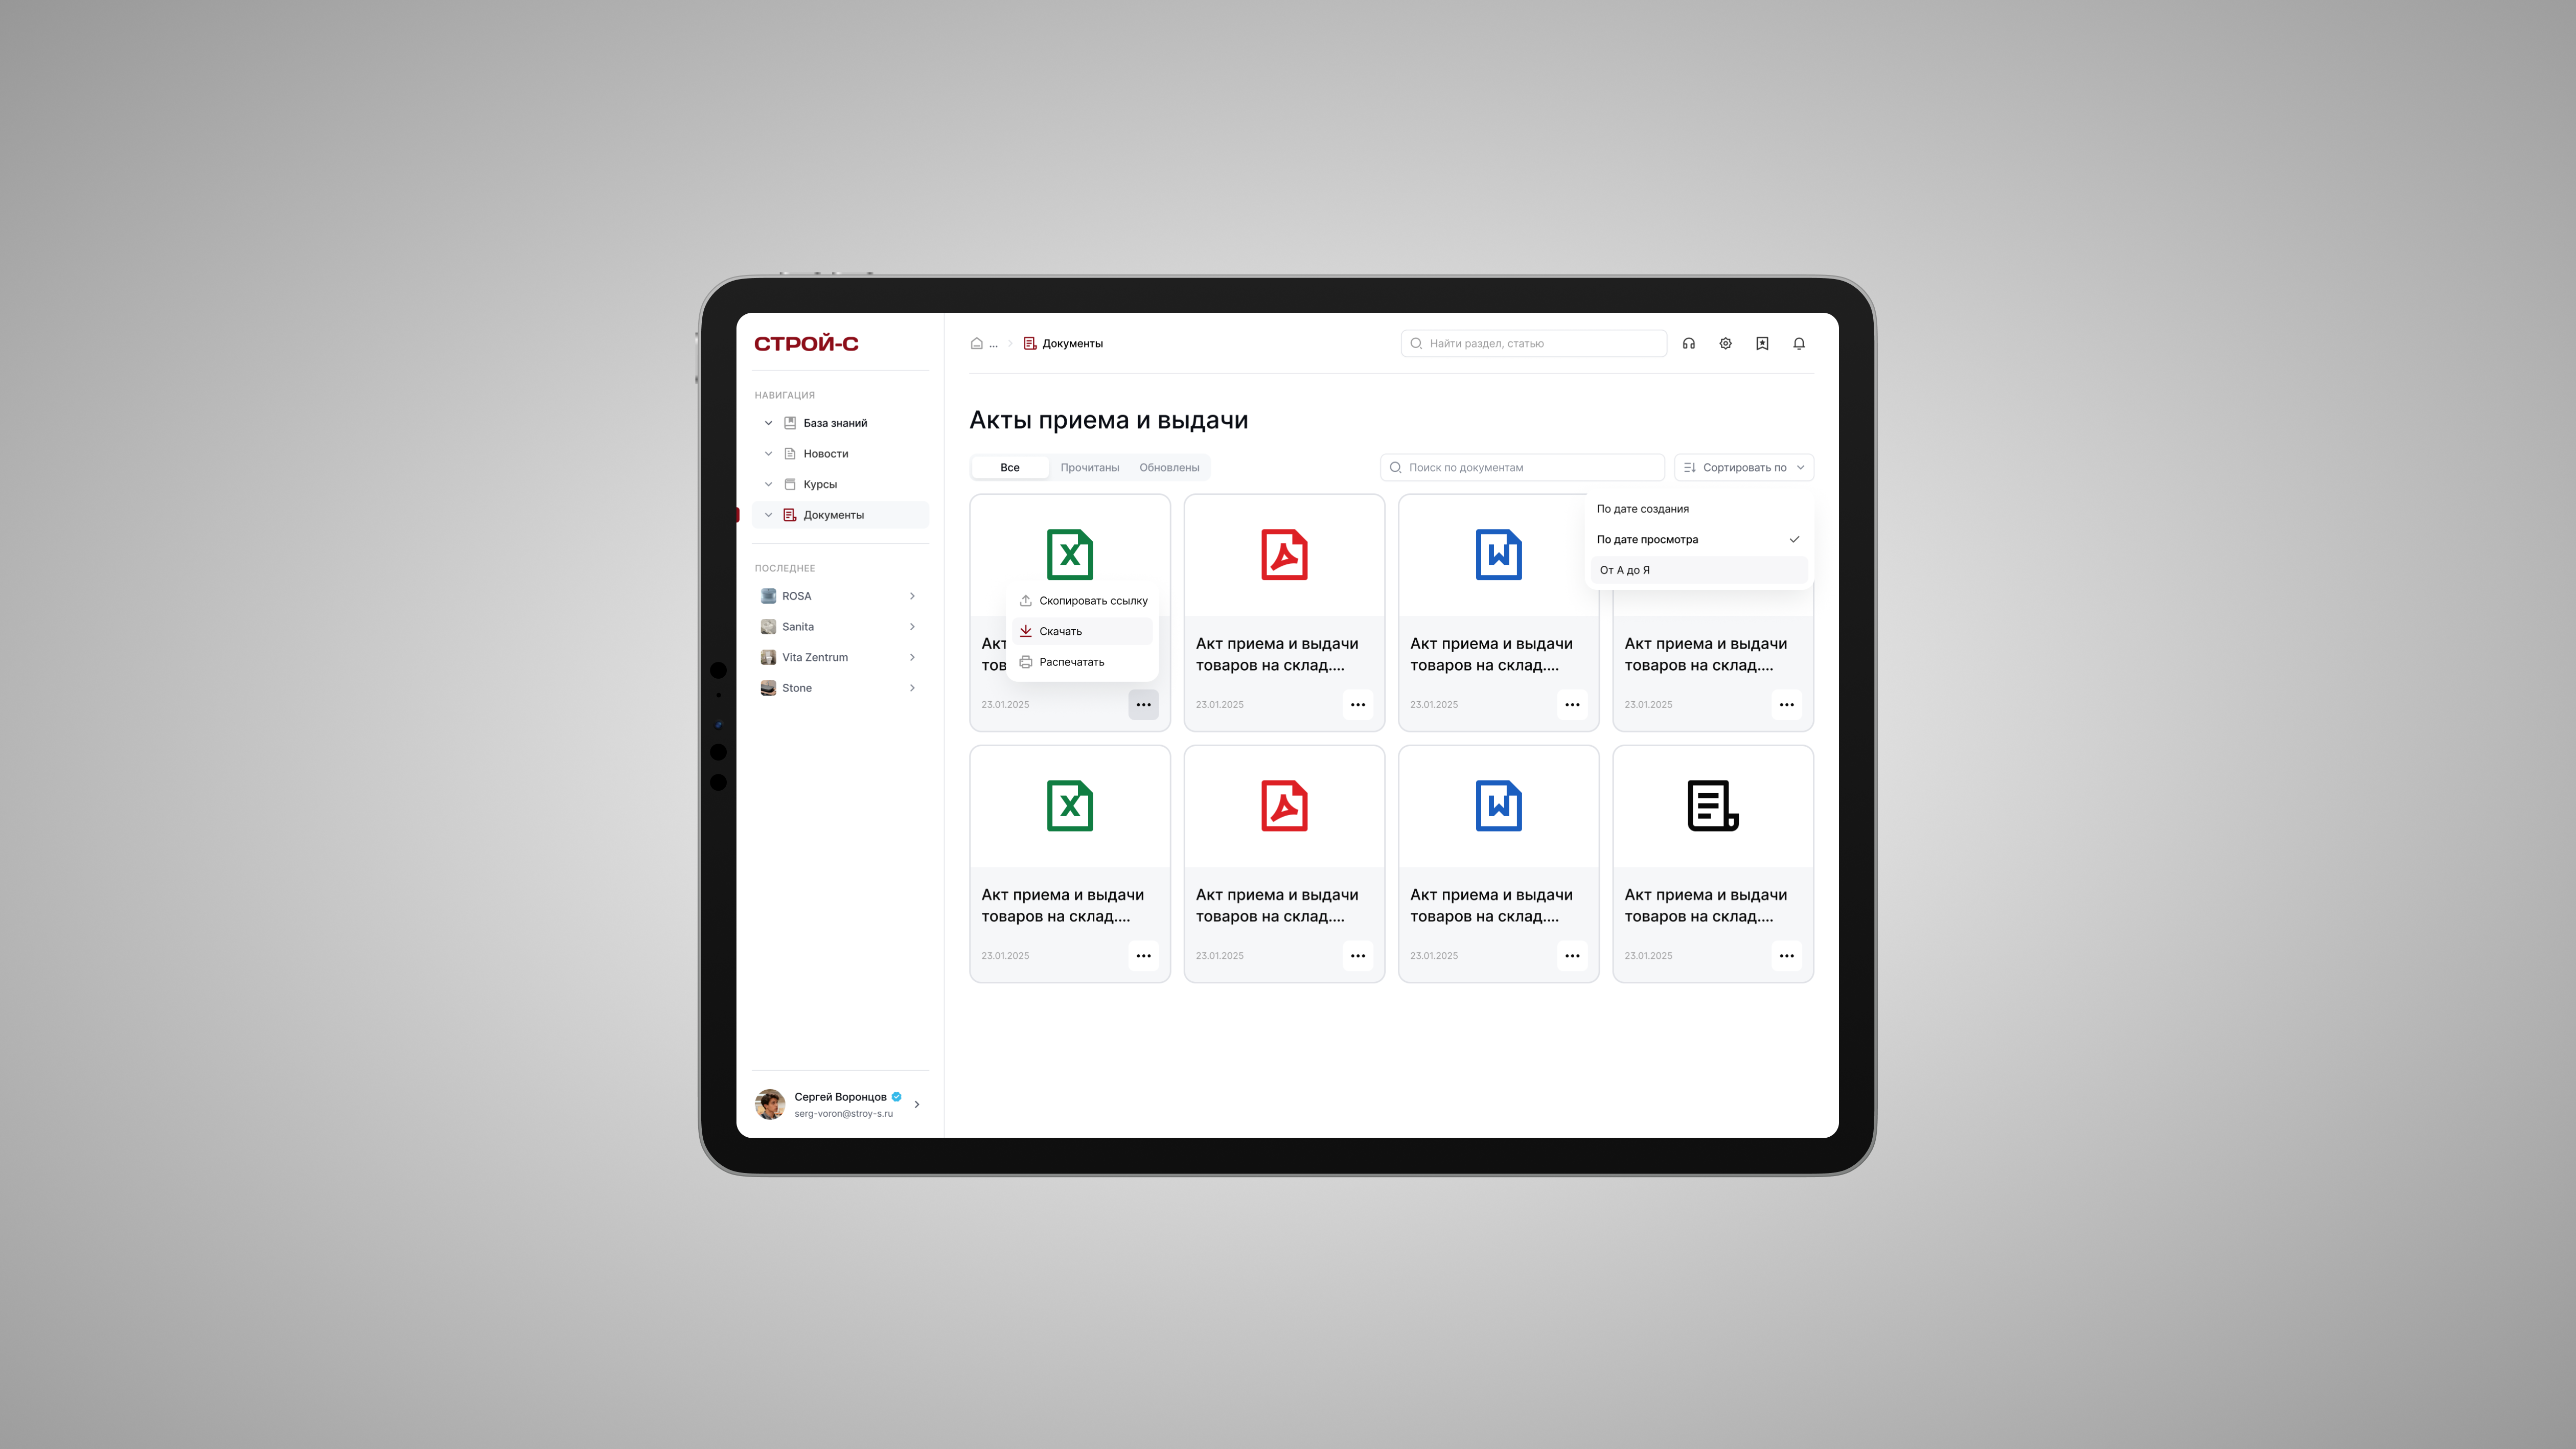The image size is (2576, 1449).
Task: Open notifications bell icon
Action: [1799, 343]
